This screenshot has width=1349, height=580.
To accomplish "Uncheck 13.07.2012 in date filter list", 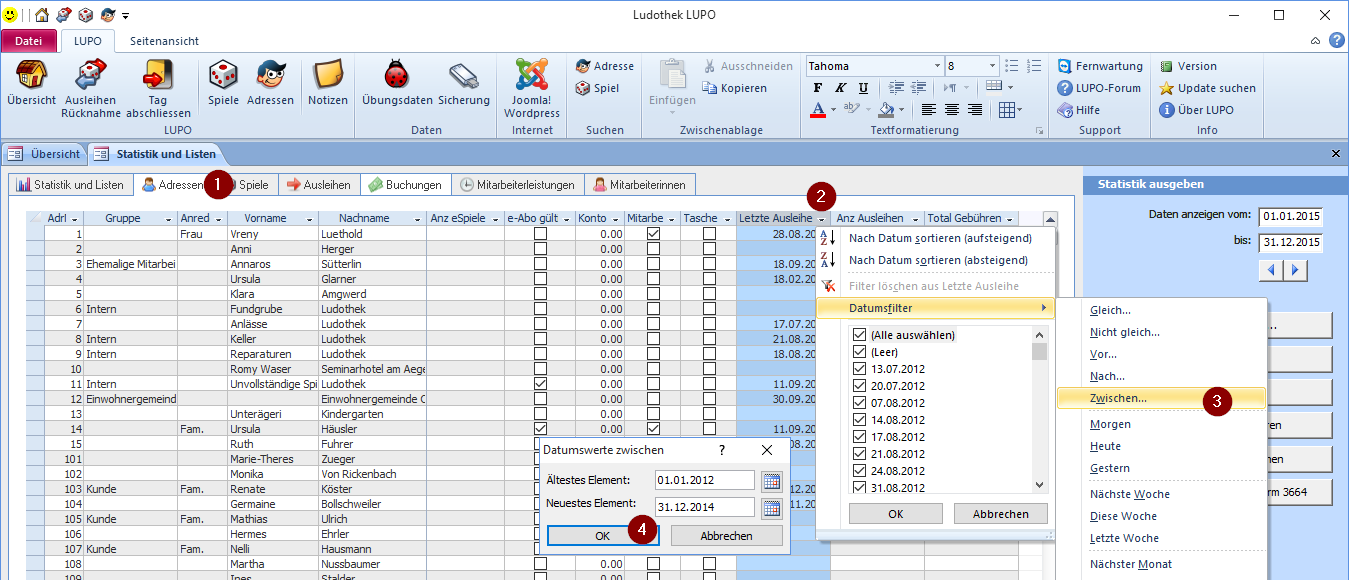I will pos(859,369).
